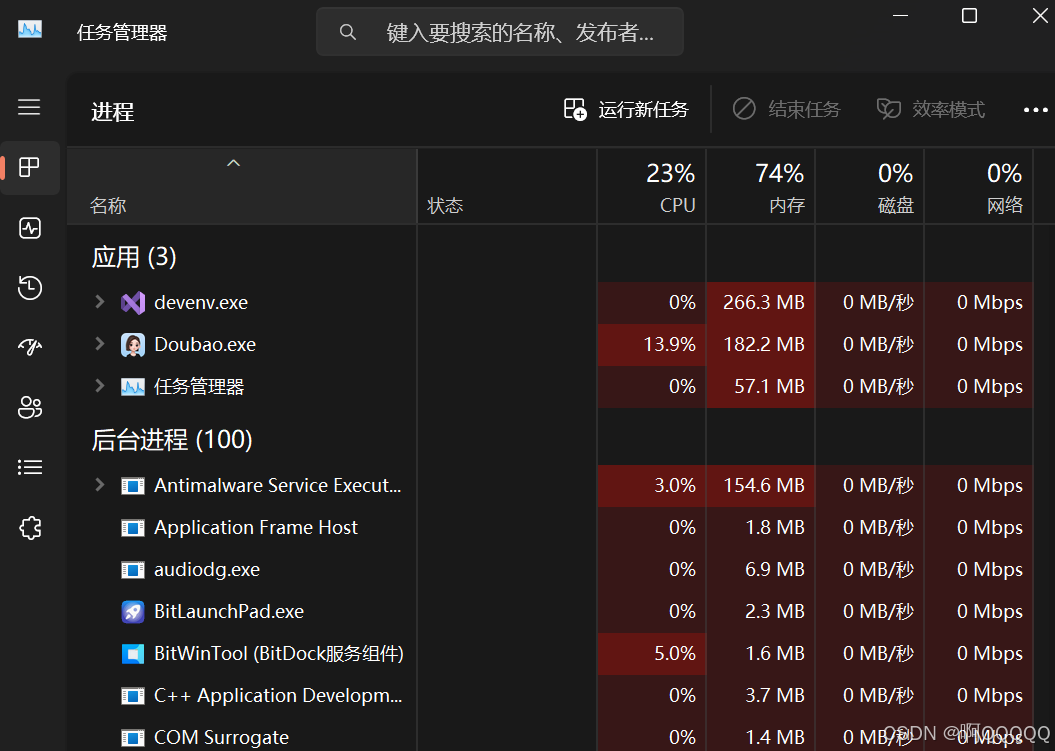Collapse the sidebar using hamburger menu icon
This screenshot has width=1055, height=751.
coord(29,107)
